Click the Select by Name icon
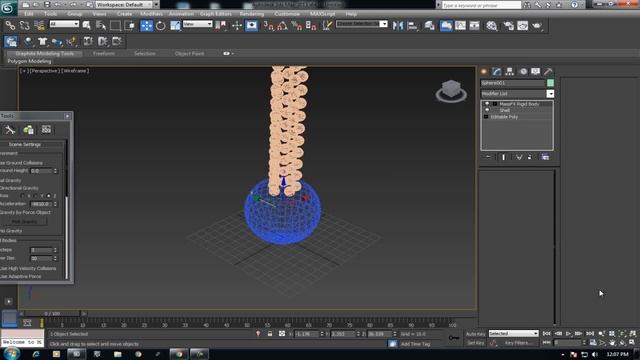640x360 pixels. coord(101,26)
